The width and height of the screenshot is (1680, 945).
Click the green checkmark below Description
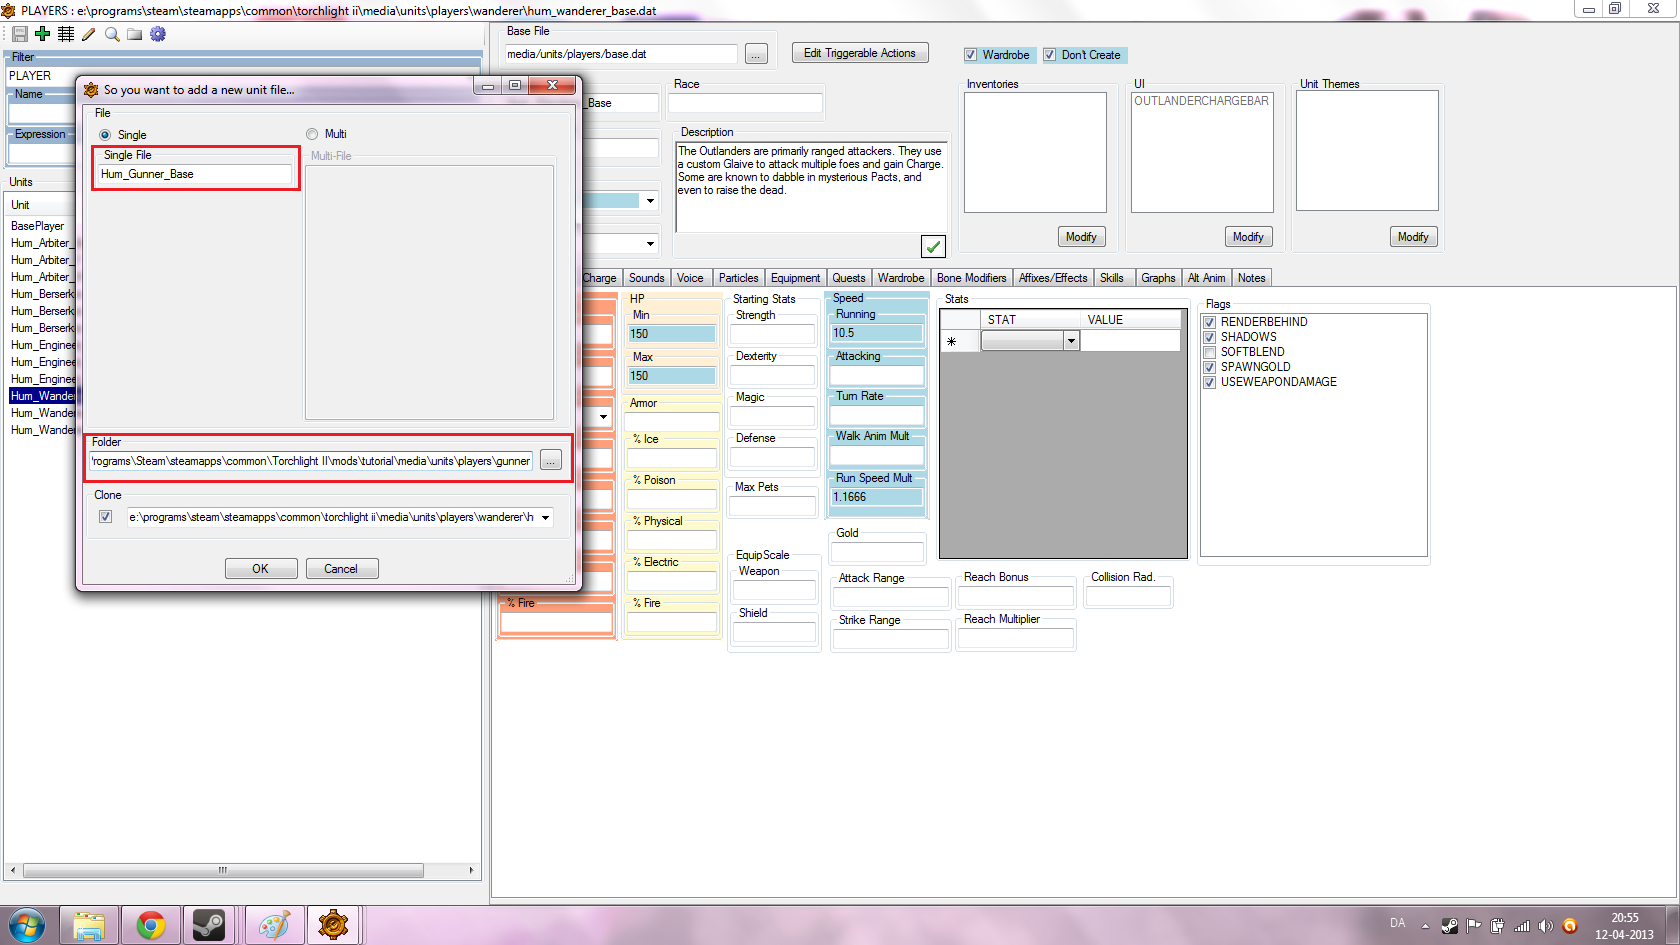pyautogui.click(x=933, y=246)
